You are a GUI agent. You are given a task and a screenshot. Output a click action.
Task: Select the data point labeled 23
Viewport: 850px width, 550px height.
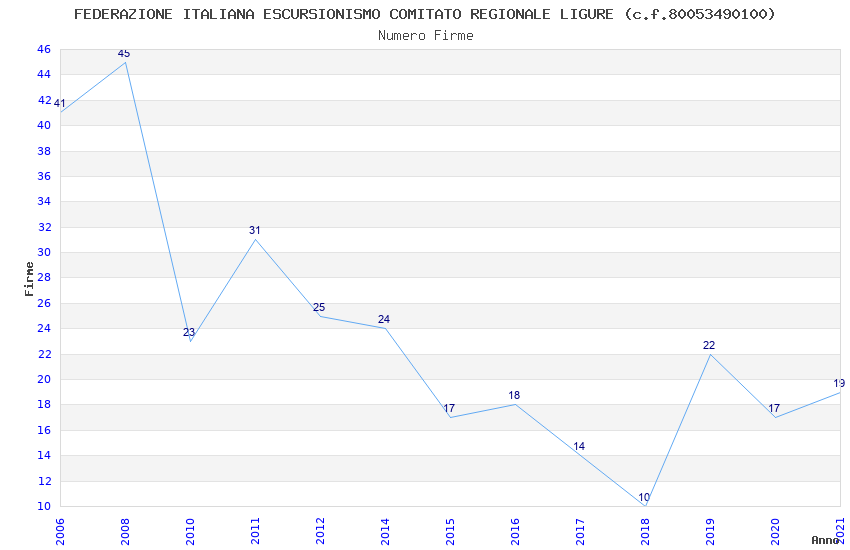[189, 332]
